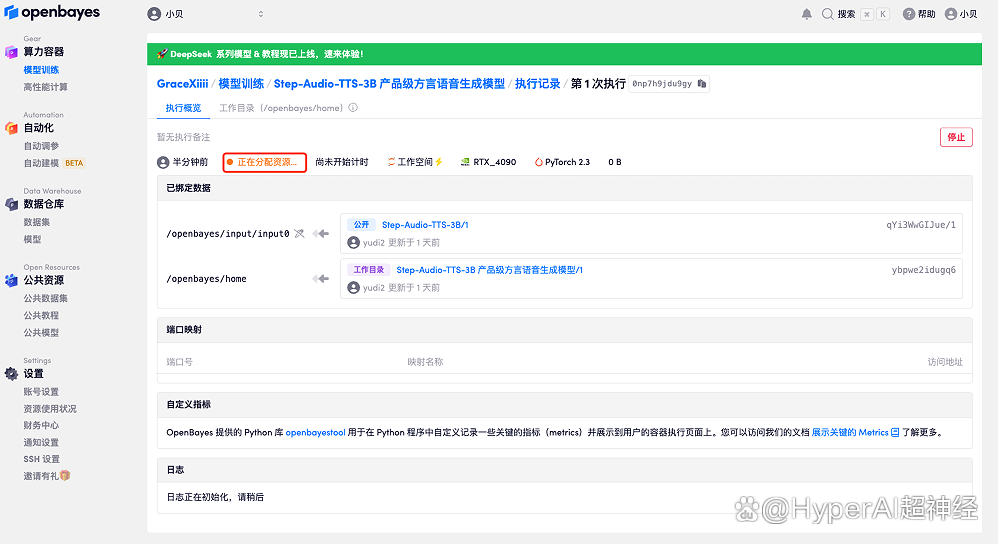Open the 小贝 profile menu at top right
The image size is (998, 544).
click(961, 14)
